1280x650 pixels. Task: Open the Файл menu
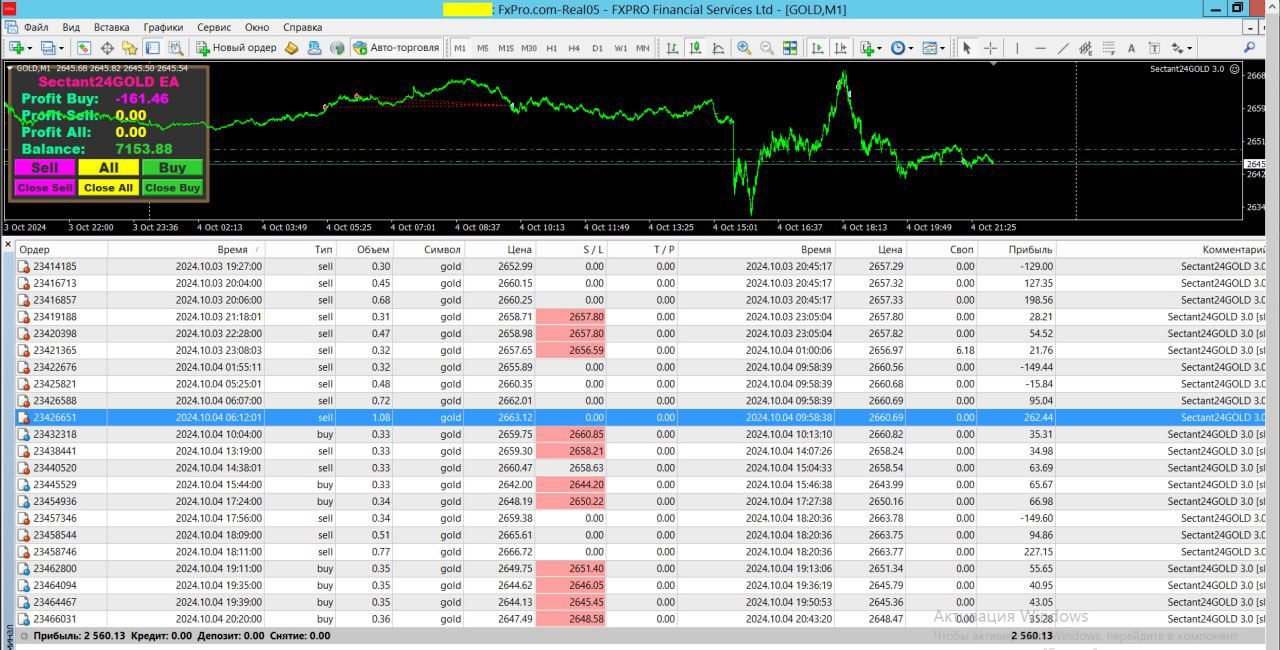[35, 27]
